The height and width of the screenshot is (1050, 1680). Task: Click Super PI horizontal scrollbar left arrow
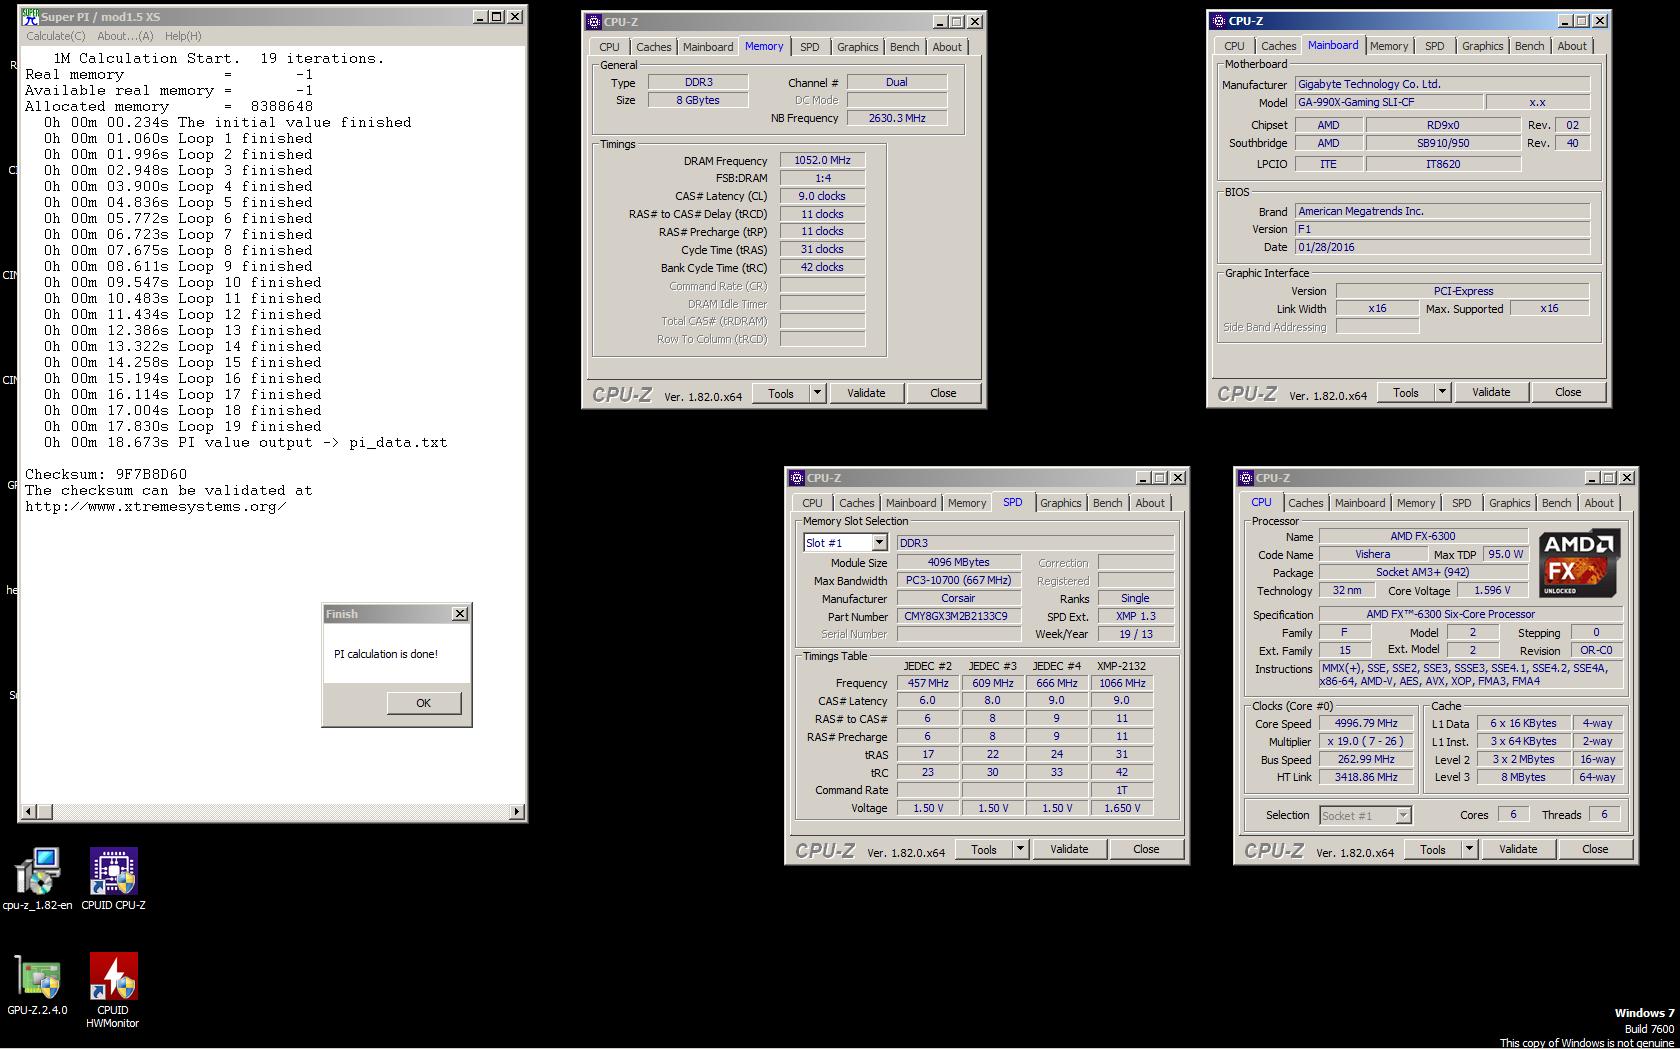[x=28, y=811]
